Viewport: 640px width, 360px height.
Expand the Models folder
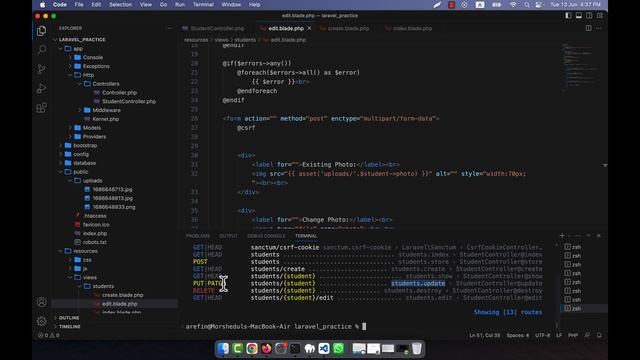pos(91,128)
